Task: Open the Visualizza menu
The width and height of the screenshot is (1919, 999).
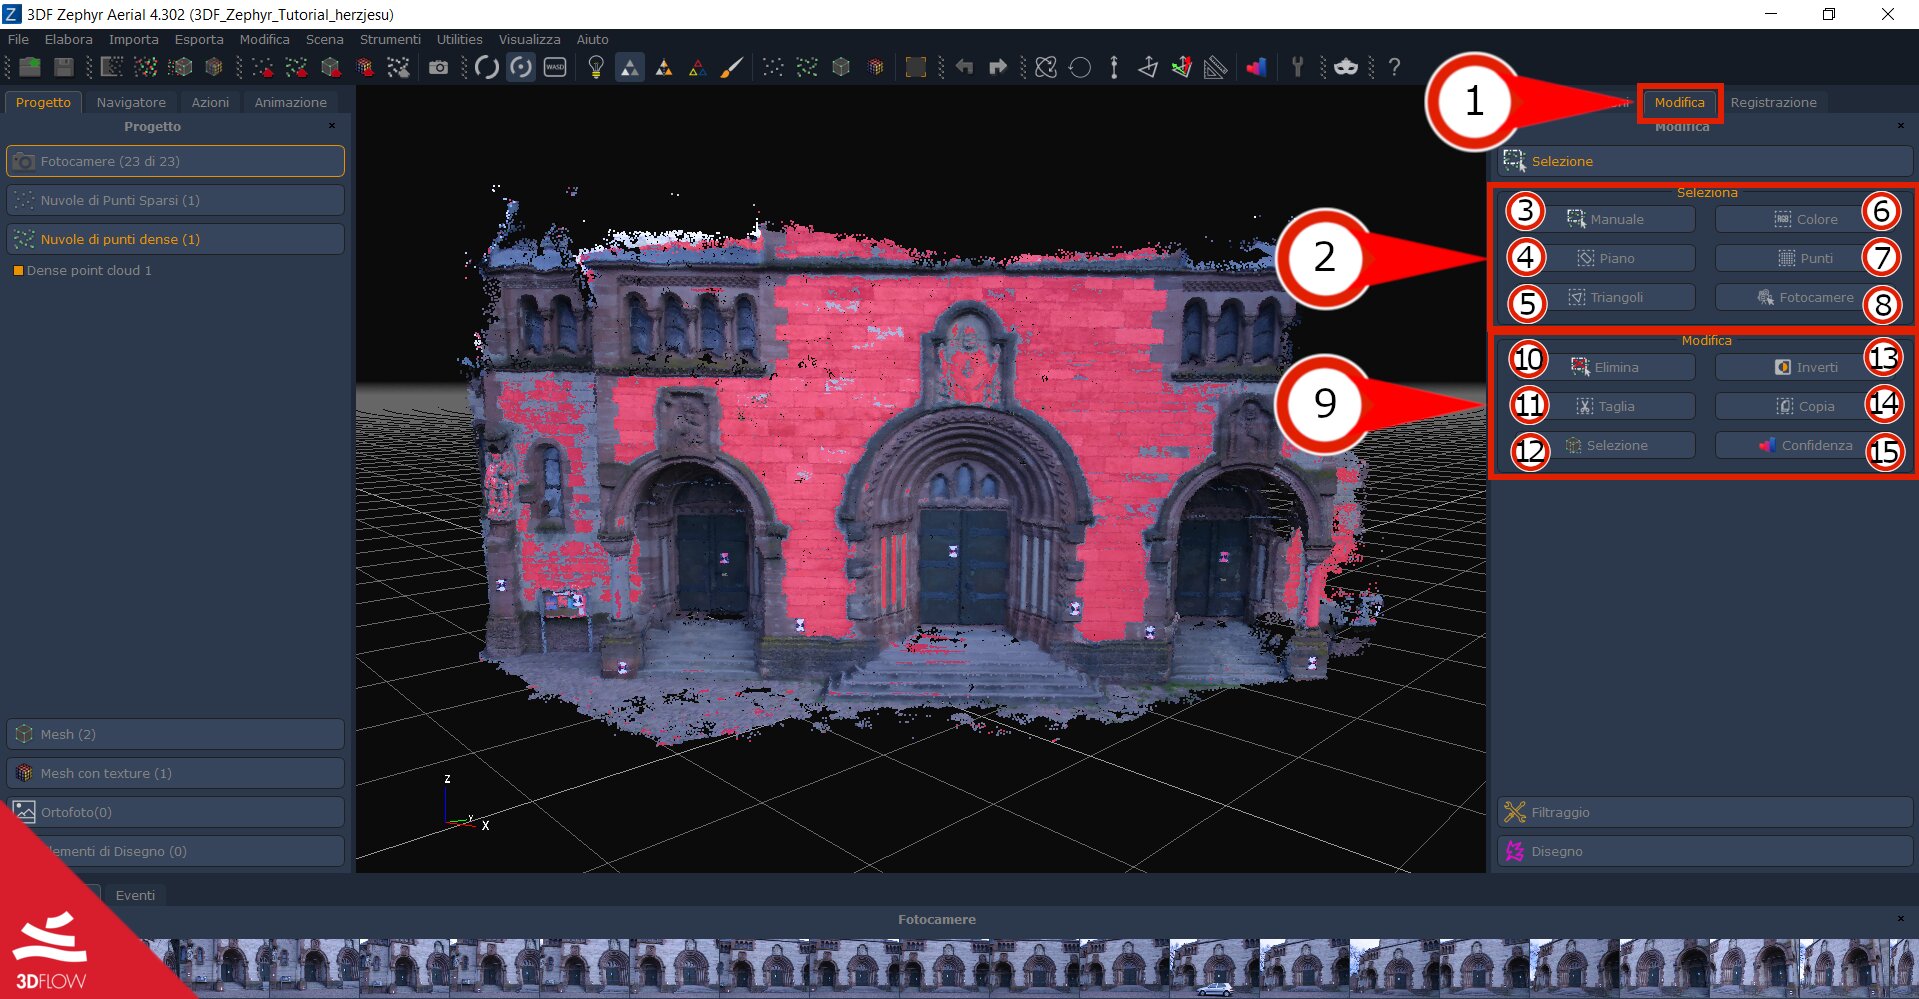Action: [x=530, y=39]
